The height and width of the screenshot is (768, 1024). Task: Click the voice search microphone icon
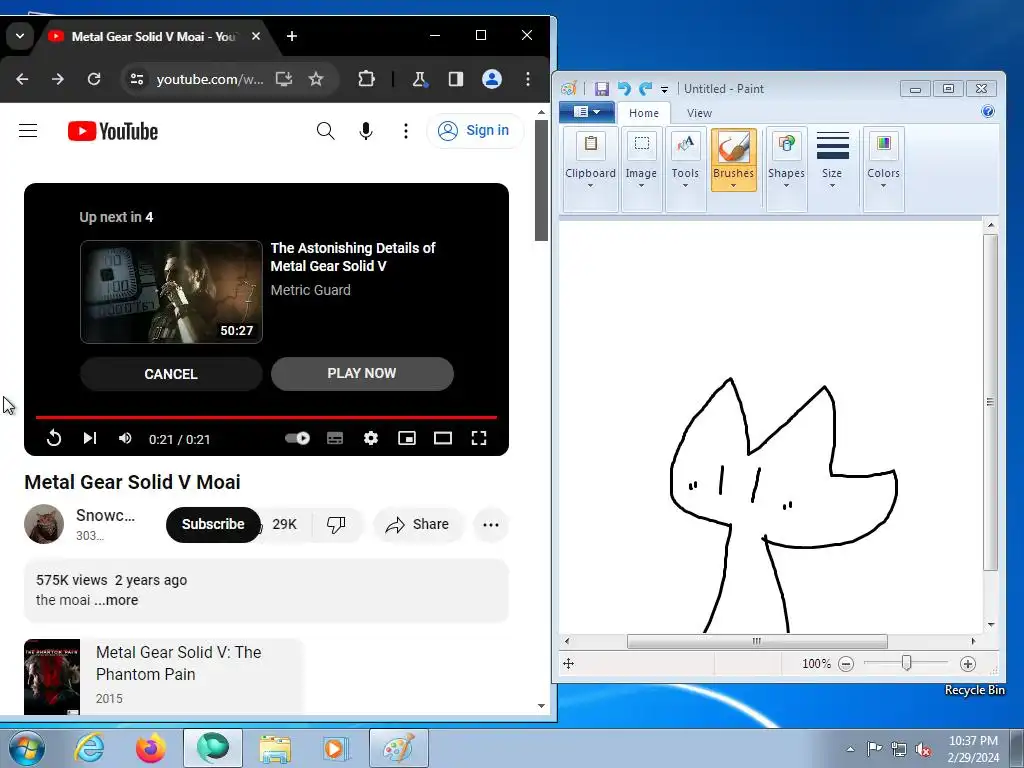366,131
